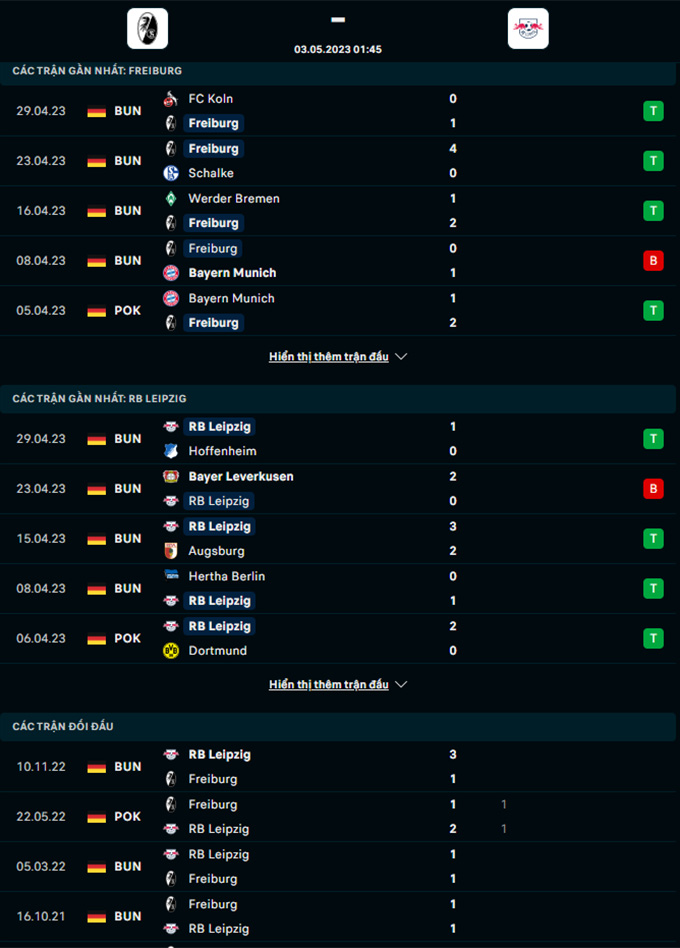Open 'Hiển thị thêm trận đấu' under RB Leipzig
The height and width of the screenshot is (948, 680).
click(329, 684)
